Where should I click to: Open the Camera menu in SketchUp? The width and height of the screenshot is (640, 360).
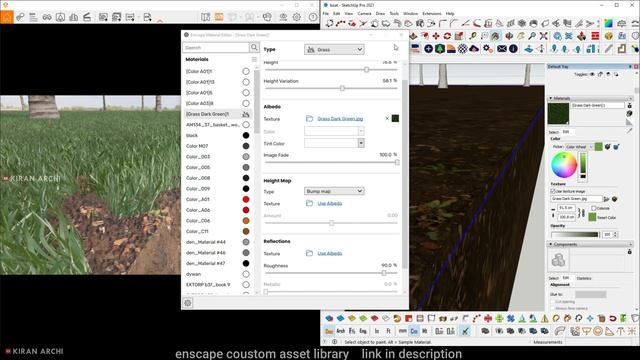[x=364, y=13]
